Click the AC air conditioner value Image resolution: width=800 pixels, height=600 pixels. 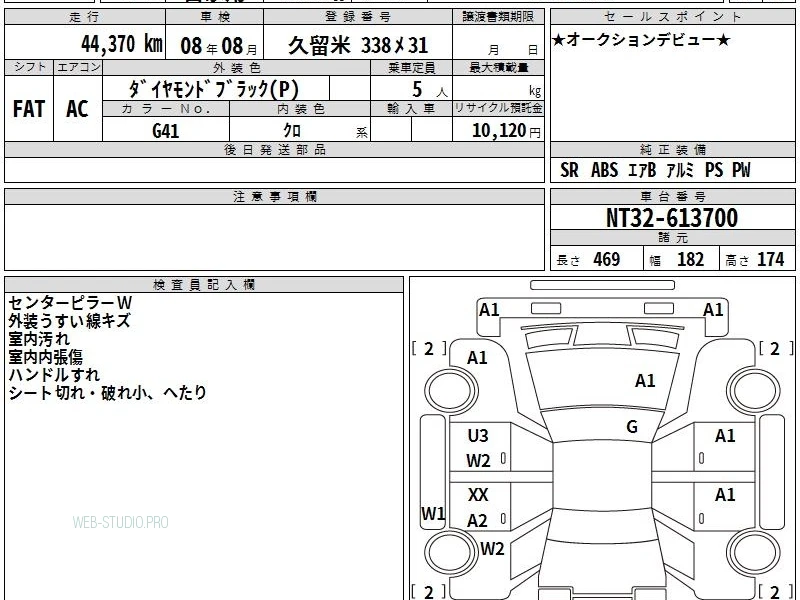tap(77, 109)
